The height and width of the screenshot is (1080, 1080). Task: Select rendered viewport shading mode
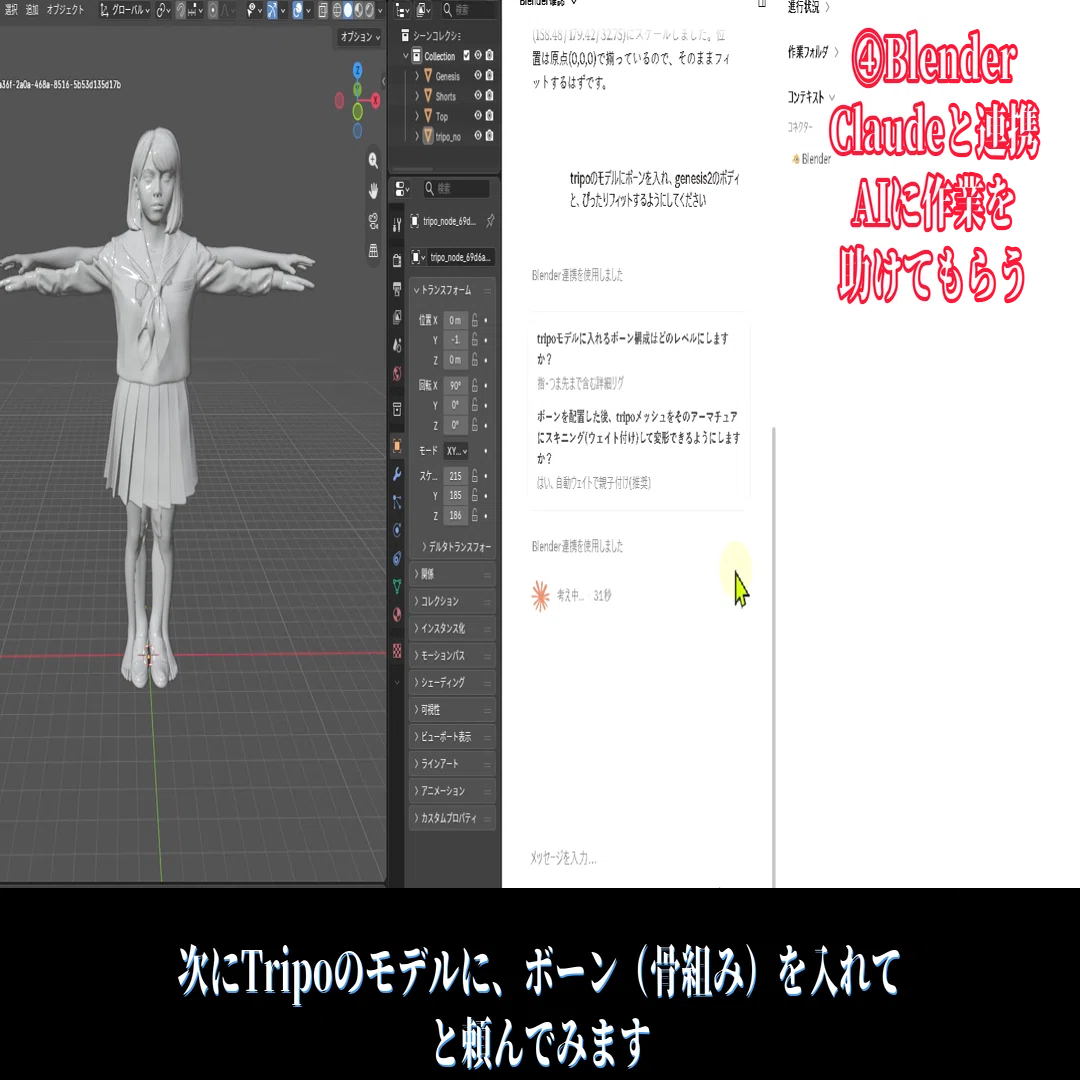[x=369, y=10]
